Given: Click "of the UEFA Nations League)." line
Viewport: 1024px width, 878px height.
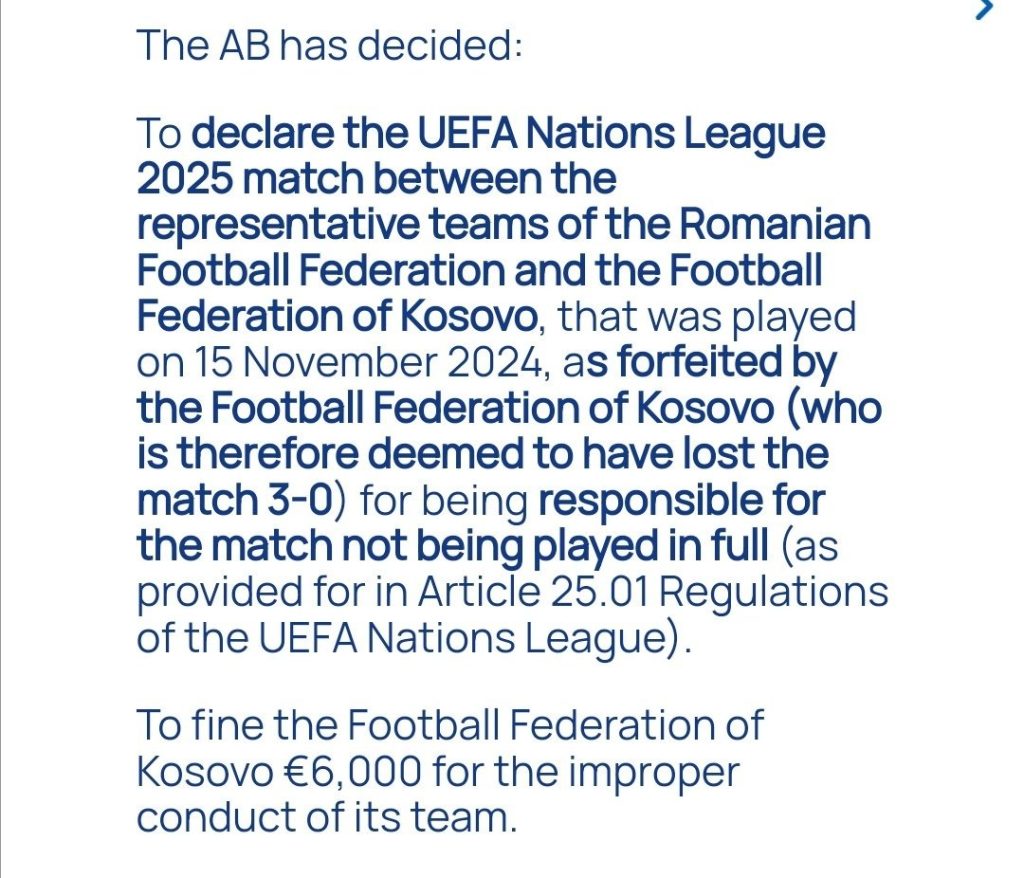Looking at the screenshot, I should [x=413, y=637].
